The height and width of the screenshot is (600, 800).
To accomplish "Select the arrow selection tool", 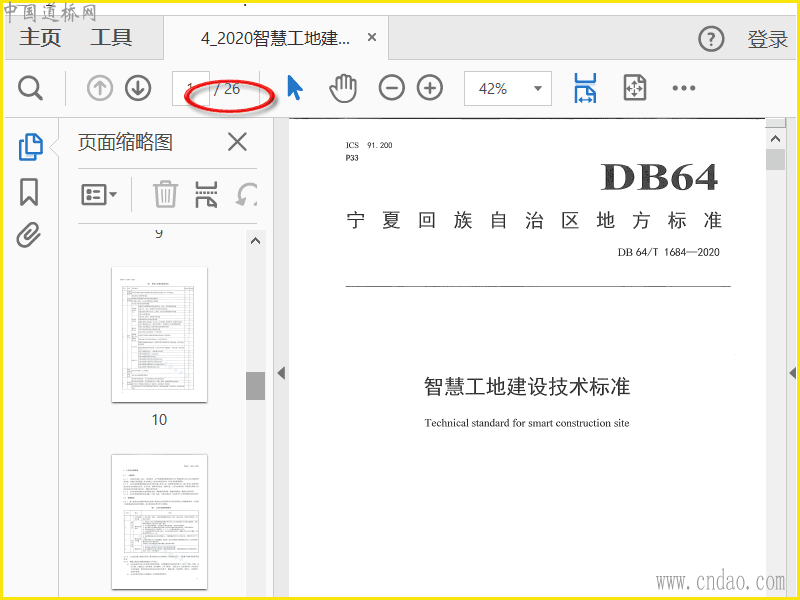I will click(x=294, y=88).
